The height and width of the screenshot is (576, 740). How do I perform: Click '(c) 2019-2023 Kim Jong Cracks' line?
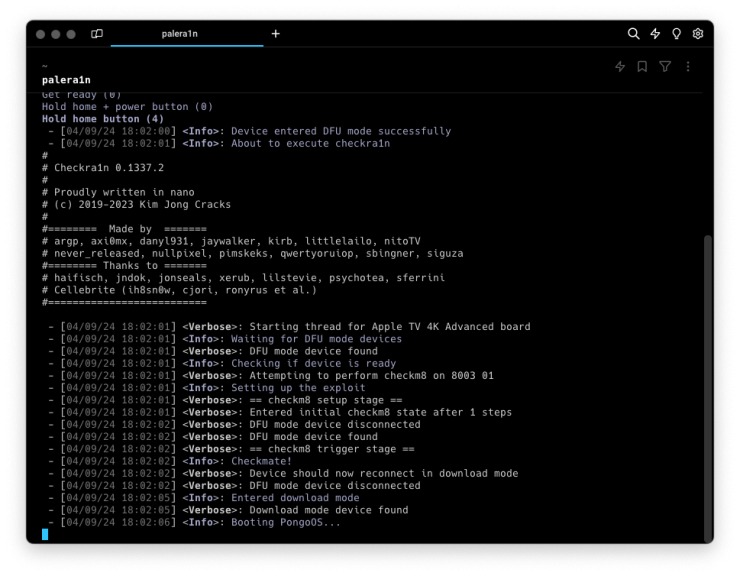pyautogui.click(x=142, y=204)
